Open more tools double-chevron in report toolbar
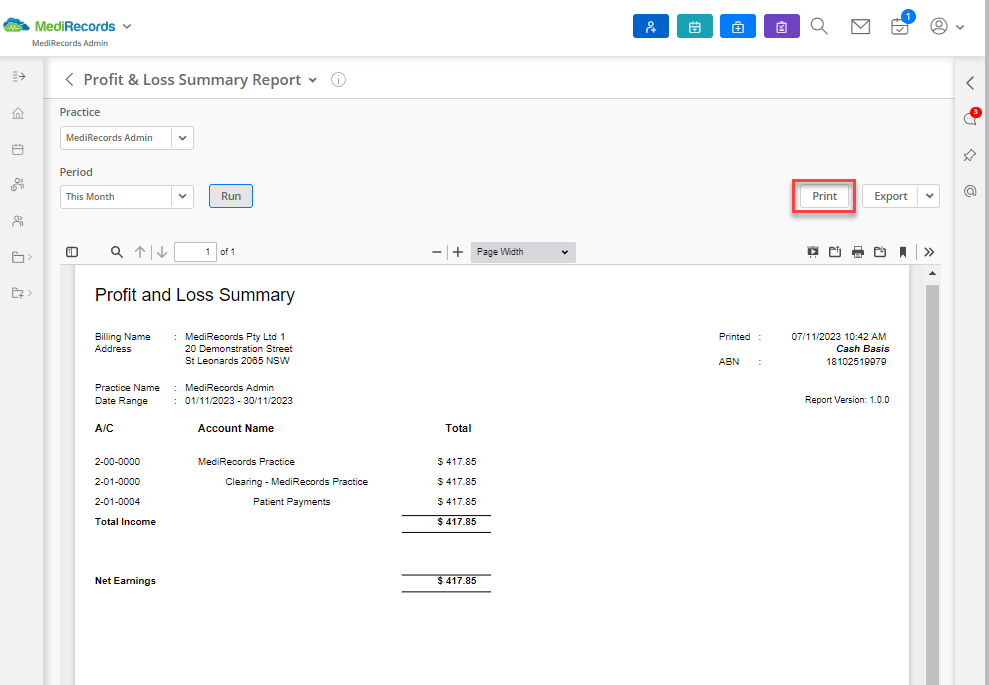 click(929, 252)
